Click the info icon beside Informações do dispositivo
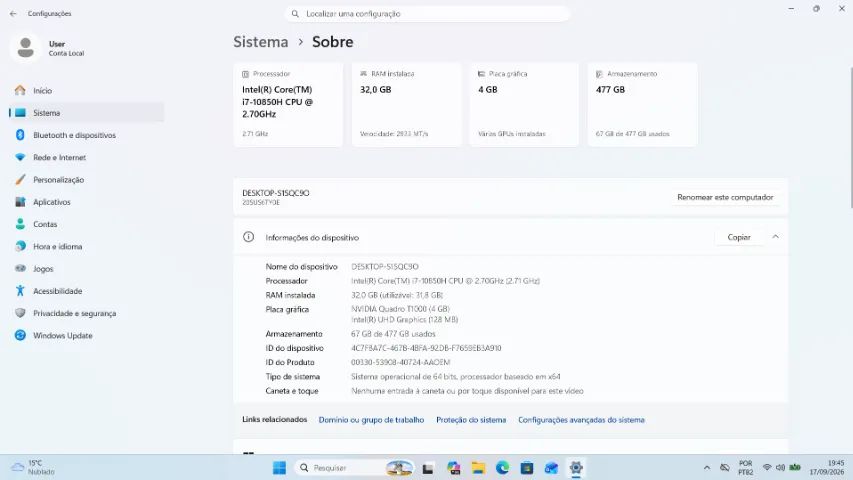Screen dimensions: 853x480 249,237
